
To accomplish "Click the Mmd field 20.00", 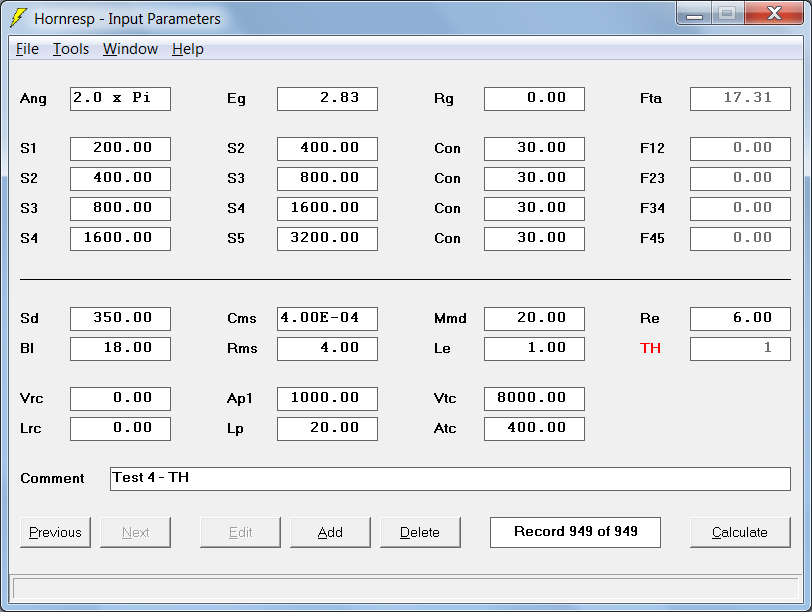I will pos(534,319).
